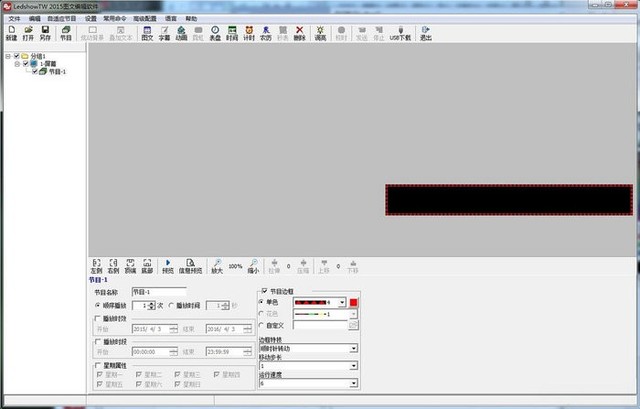The height and width of the screenshot is (409, 640).
Task: Open the 调亮 (brightness) tool
Action: tap(320, 33)
